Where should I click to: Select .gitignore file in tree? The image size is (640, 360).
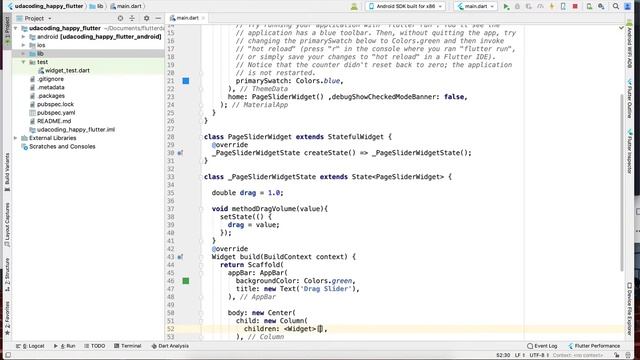click(50, 79)
